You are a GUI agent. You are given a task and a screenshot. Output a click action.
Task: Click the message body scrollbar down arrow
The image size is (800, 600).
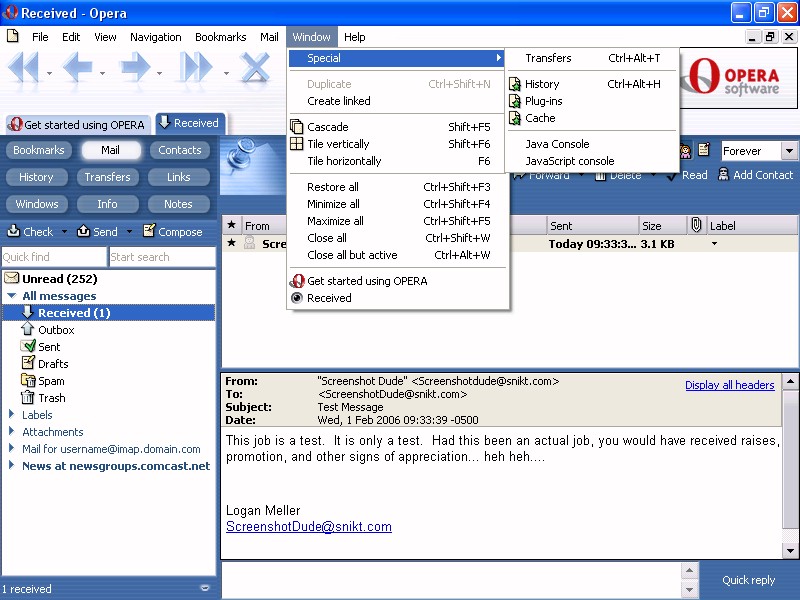[x=790, y=551]
